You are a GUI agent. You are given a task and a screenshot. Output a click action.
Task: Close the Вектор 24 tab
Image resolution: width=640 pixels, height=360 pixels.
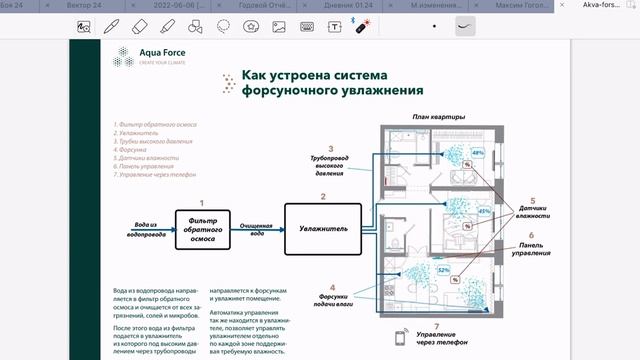tap(47, 5)
